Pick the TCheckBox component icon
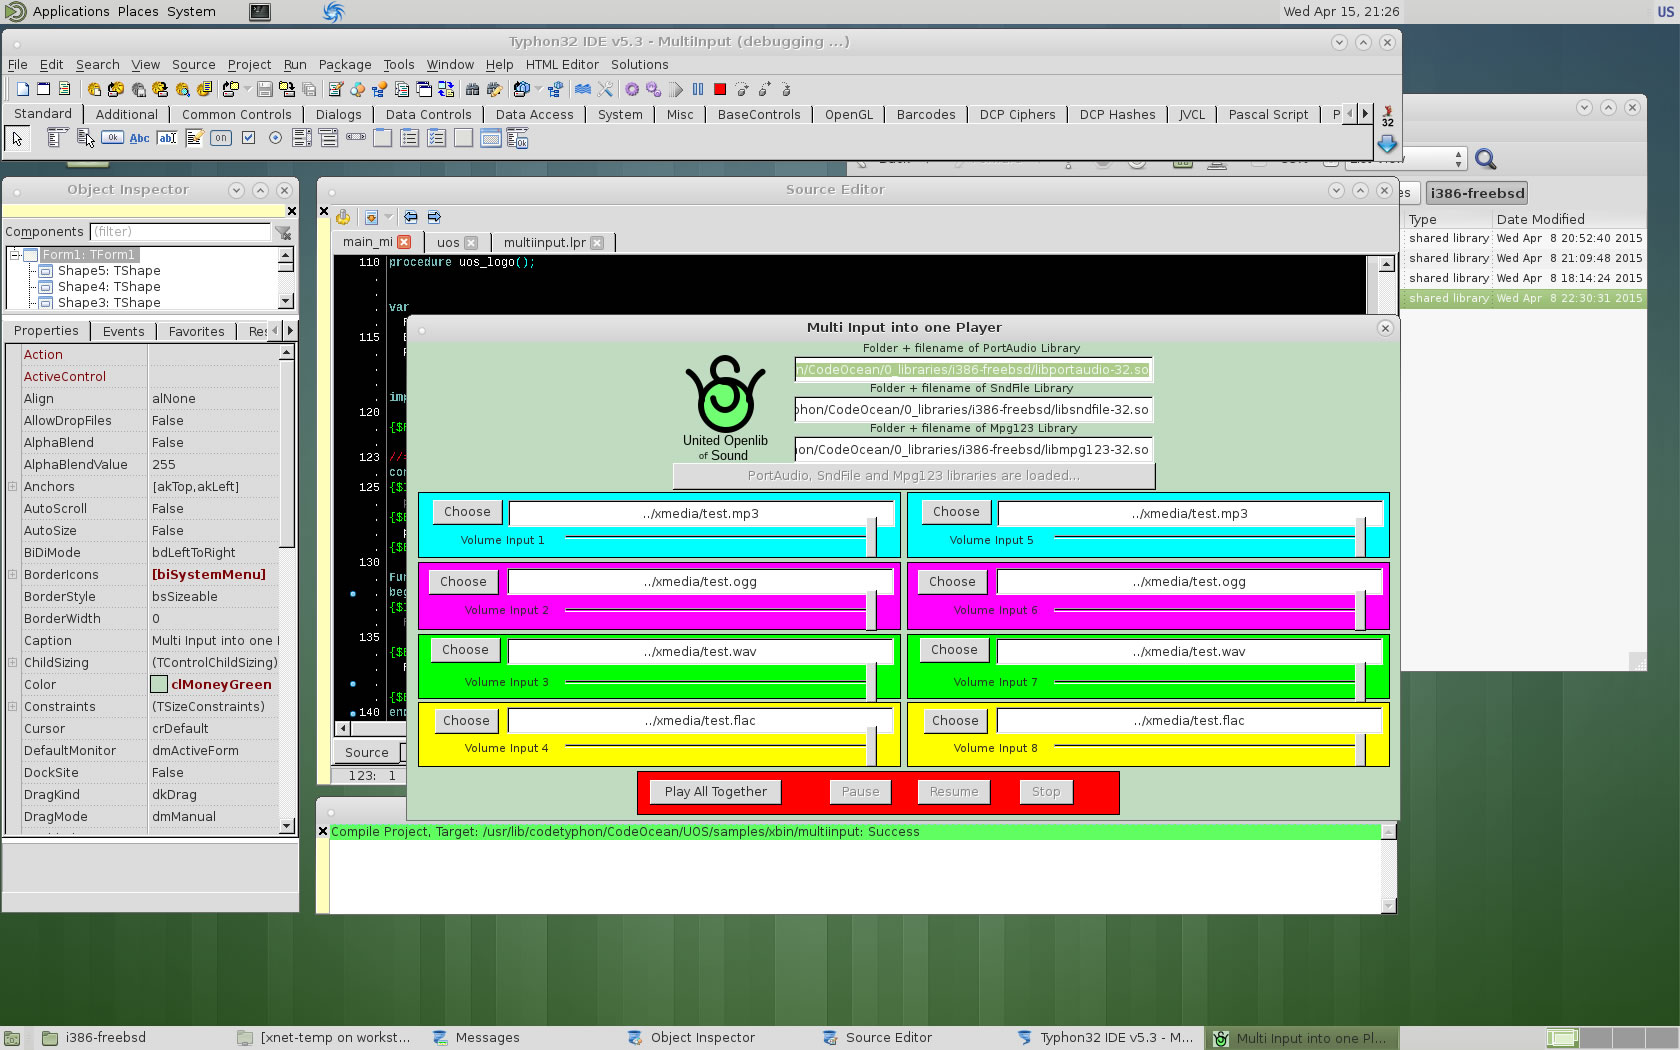Screen dimensions: 1680x1050 (x=248, y=138)
